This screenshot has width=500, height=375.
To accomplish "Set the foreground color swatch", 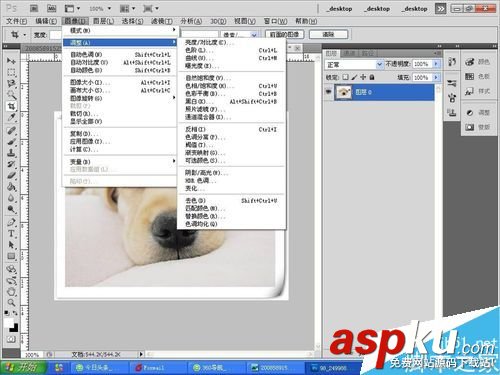I will tap(9, 322).
